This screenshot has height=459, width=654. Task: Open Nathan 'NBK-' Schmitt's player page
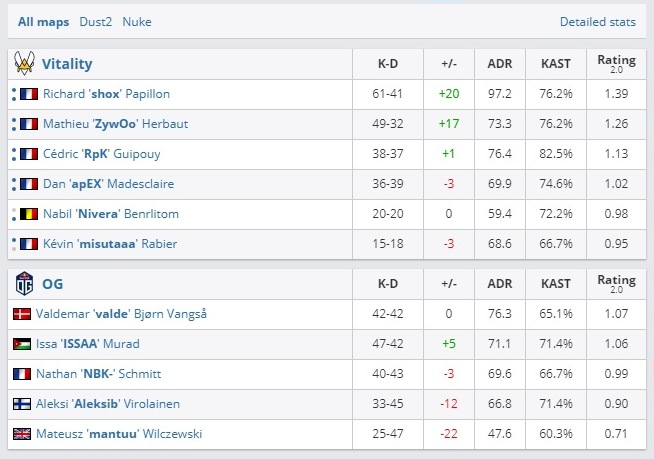[98, 374]
